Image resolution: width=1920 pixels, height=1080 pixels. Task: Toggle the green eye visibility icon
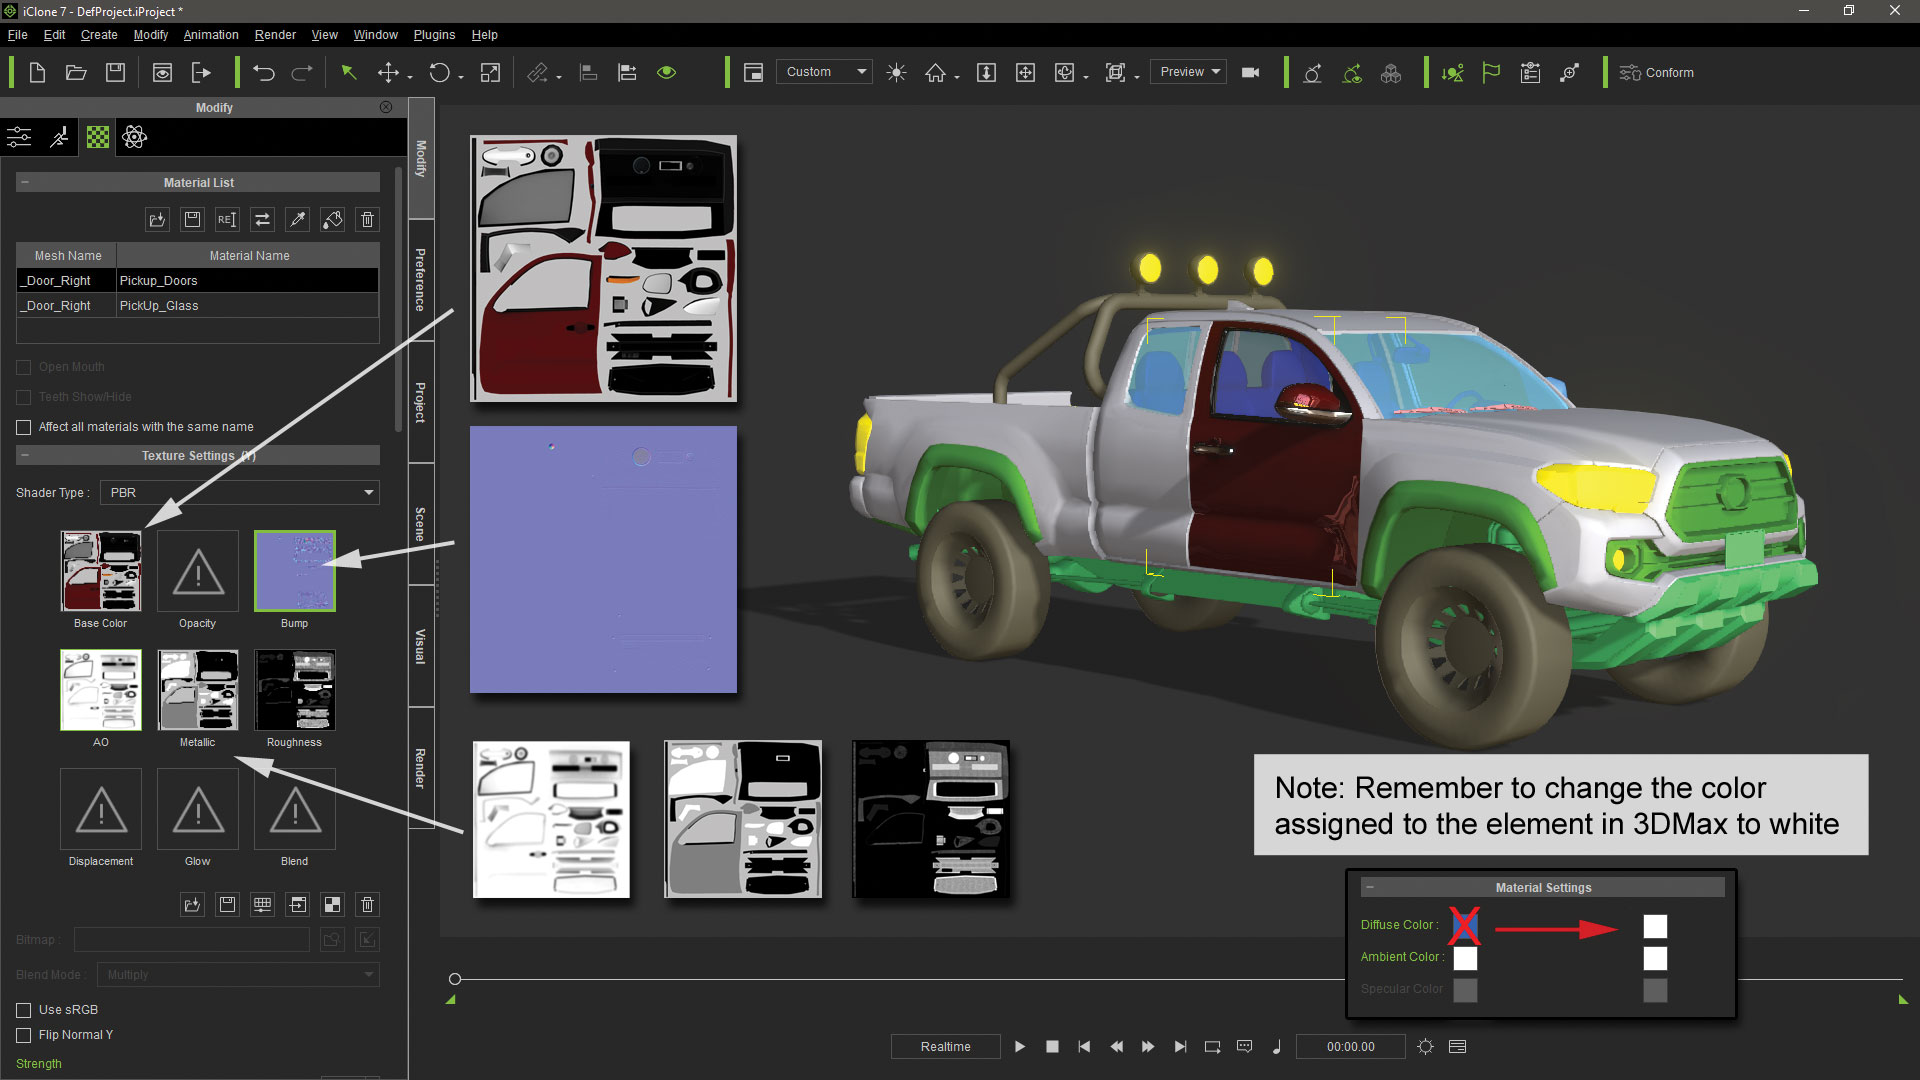[x=667, y=72]
